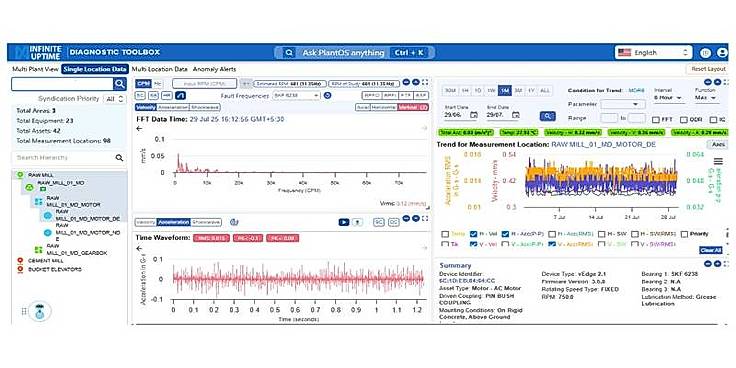736x368 pixels.
Task: Click the circular icon after Shockwave in waveform panel
Action: tap(234, 222)
